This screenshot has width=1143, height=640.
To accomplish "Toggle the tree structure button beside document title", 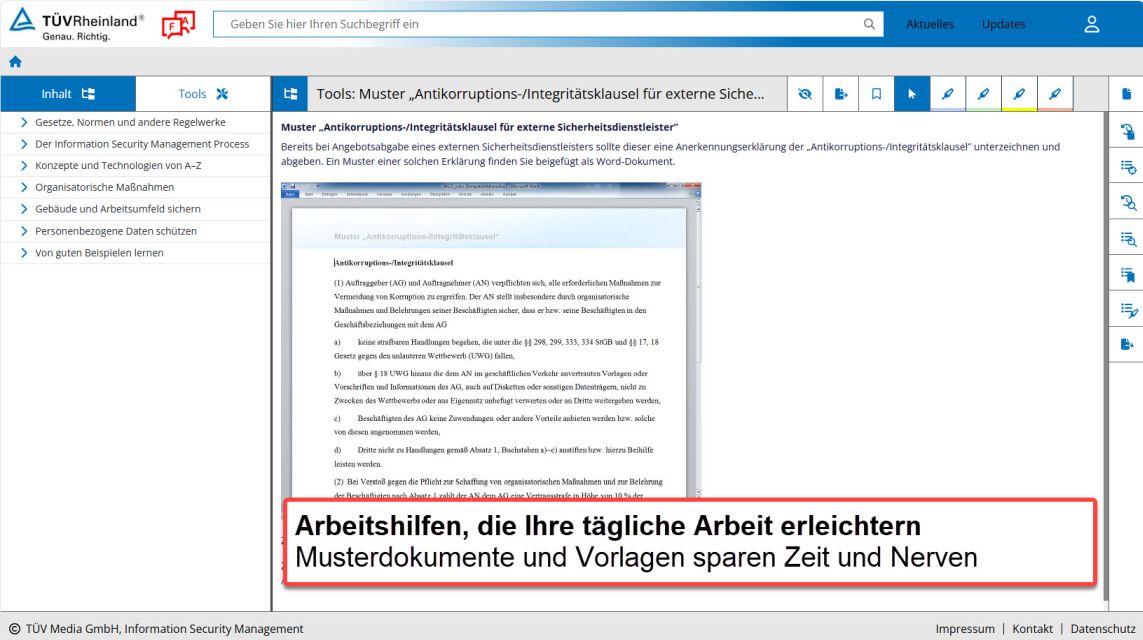I will point(290,94).
